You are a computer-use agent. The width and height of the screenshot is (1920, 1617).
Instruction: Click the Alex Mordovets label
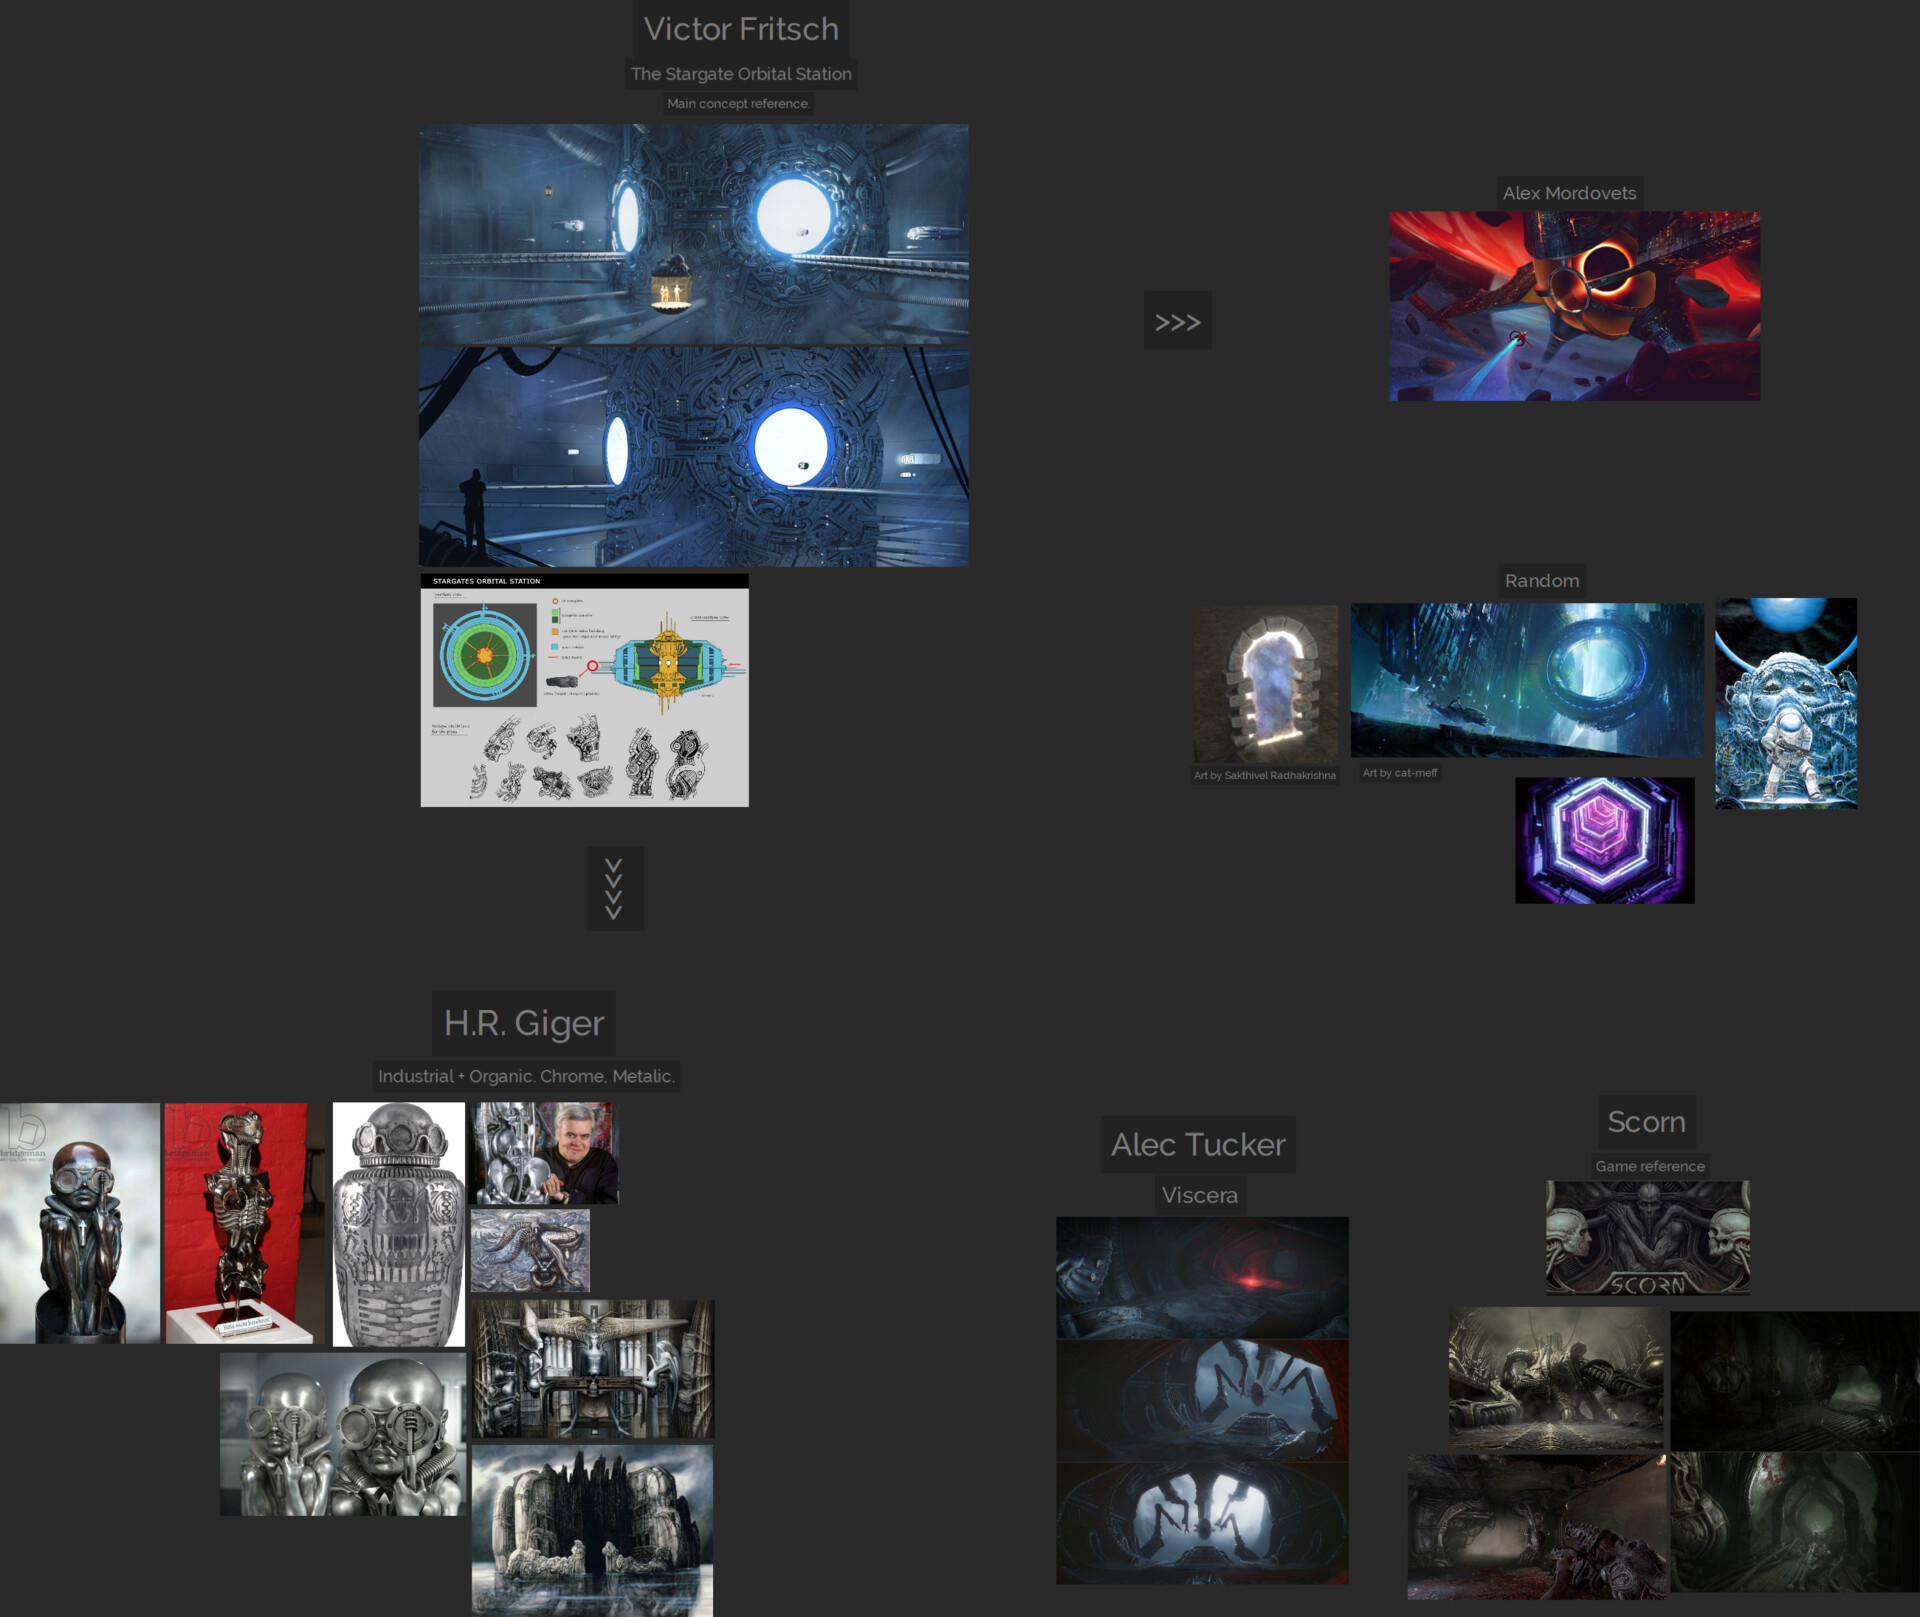1569,193
